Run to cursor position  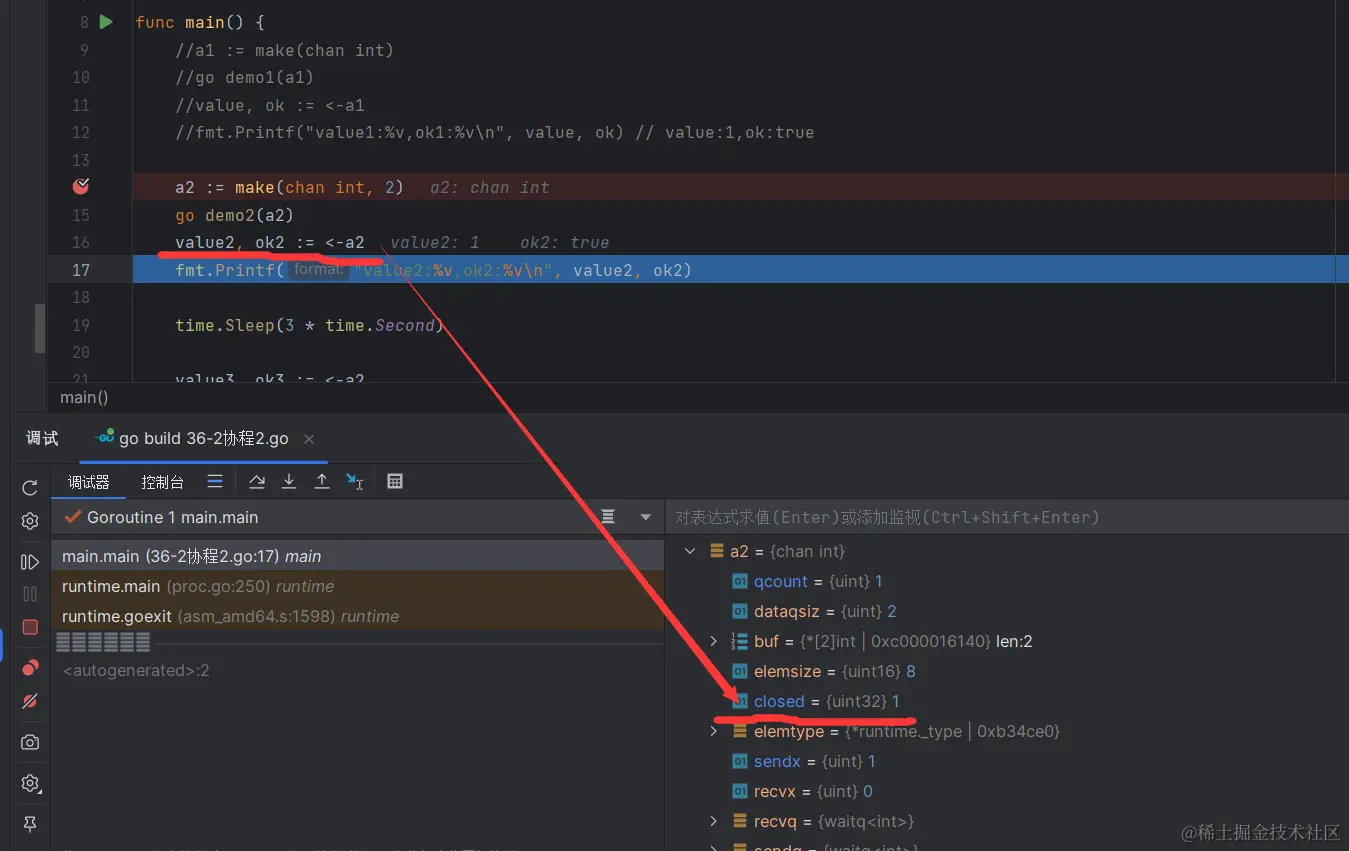pyautogui.click(x=355, y=482)
